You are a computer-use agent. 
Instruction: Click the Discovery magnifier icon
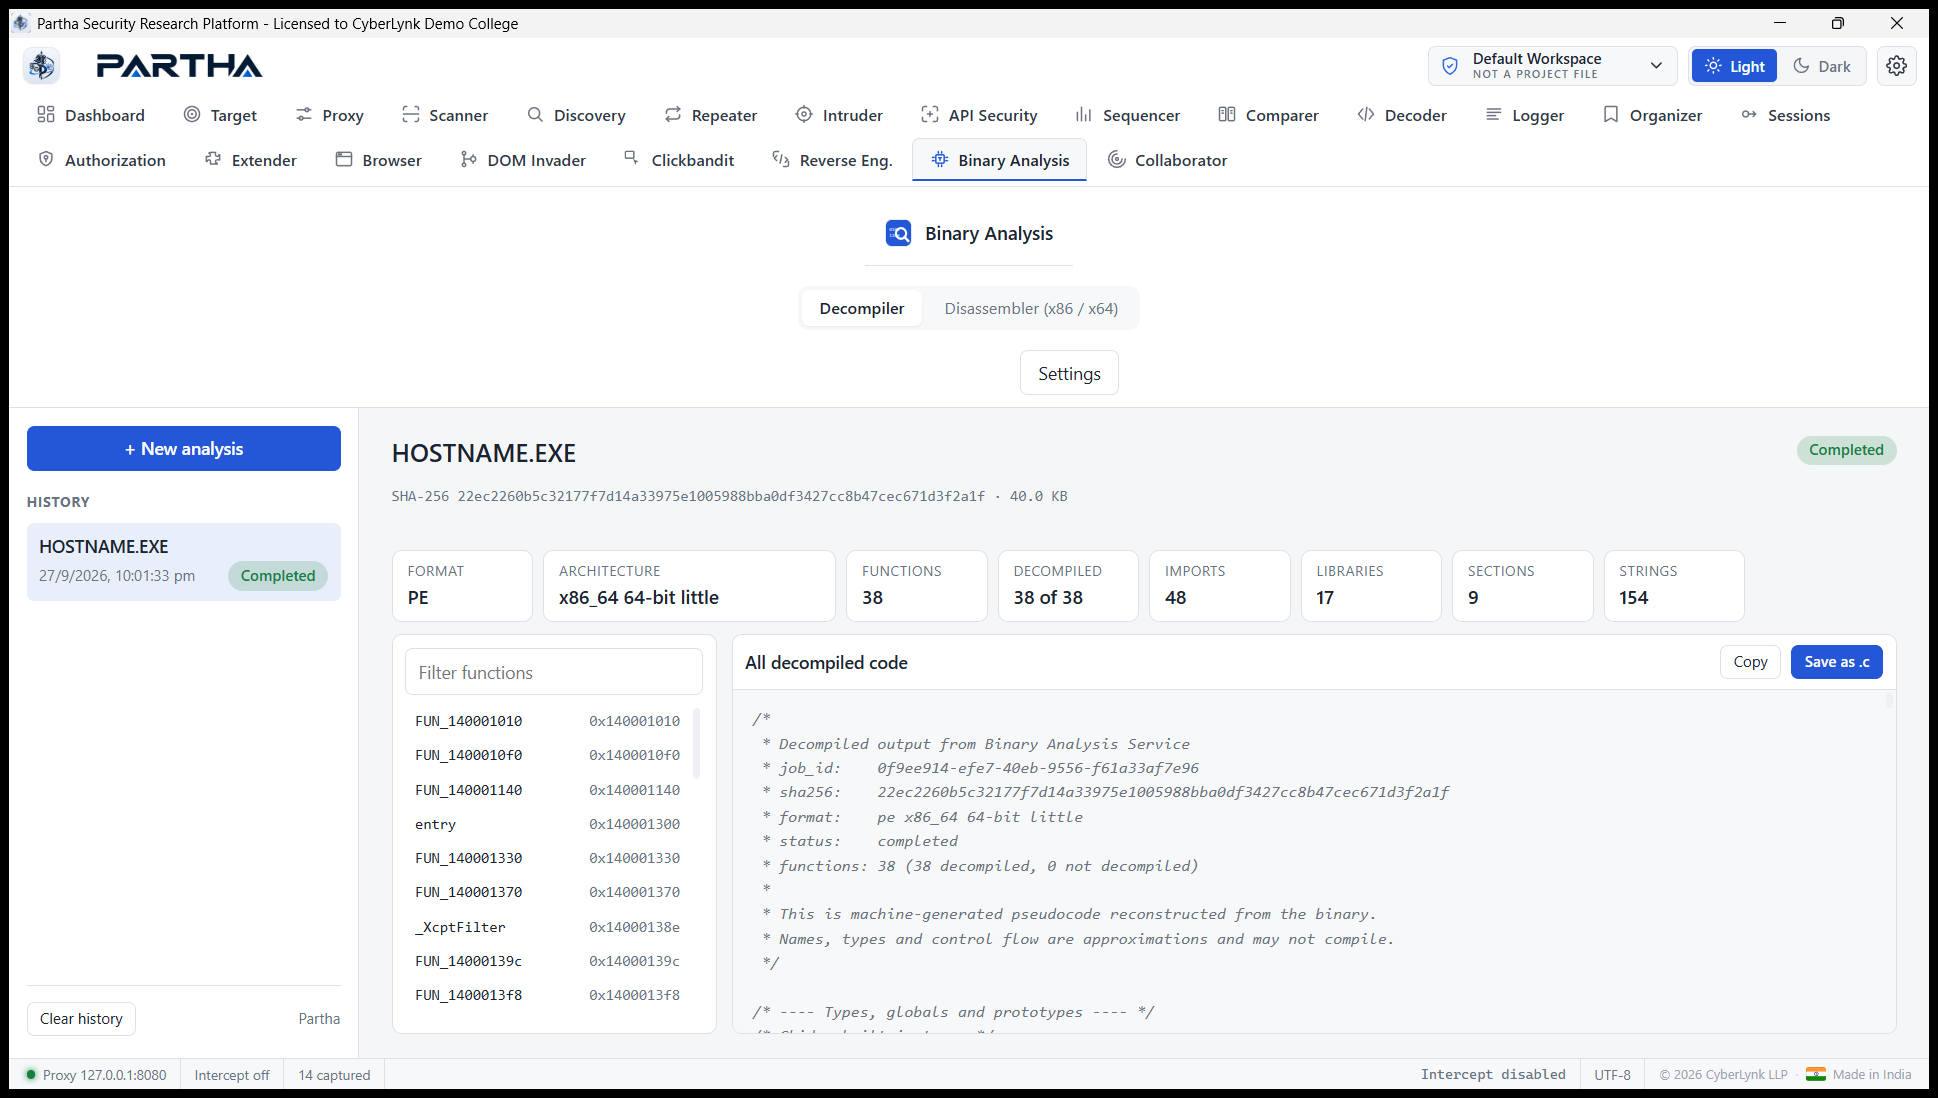point(536,115)
